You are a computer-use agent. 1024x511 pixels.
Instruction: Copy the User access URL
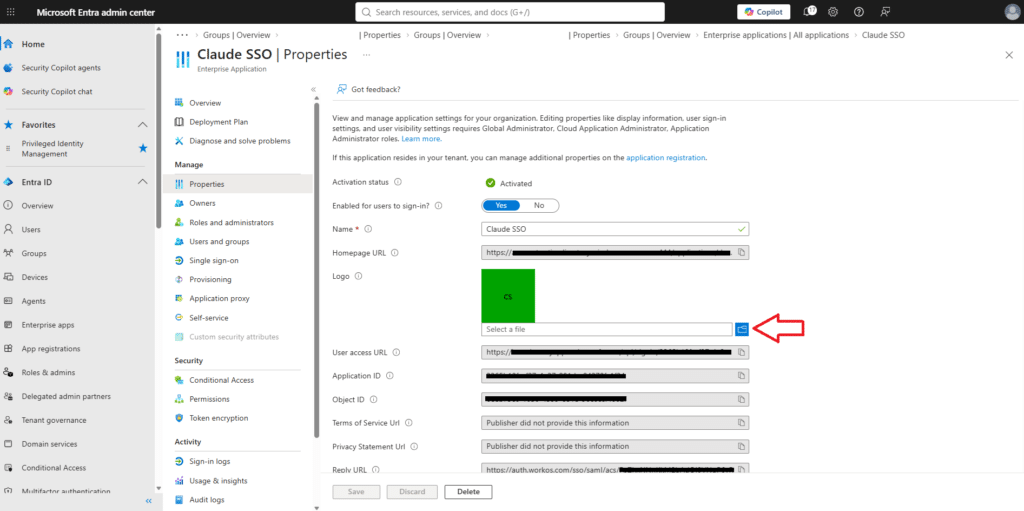tap(741, 352)
